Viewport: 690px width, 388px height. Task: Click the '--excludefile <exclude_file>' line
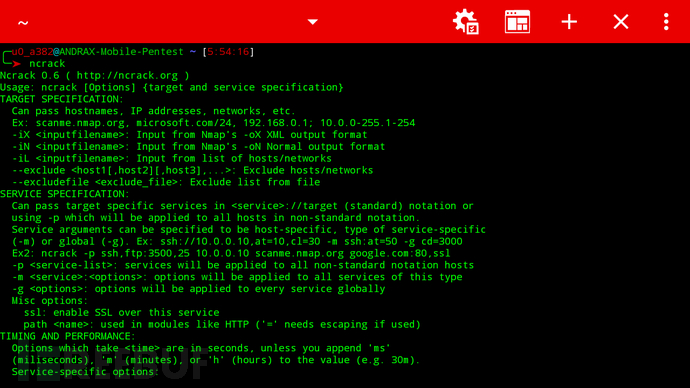[x=166, y=182]
